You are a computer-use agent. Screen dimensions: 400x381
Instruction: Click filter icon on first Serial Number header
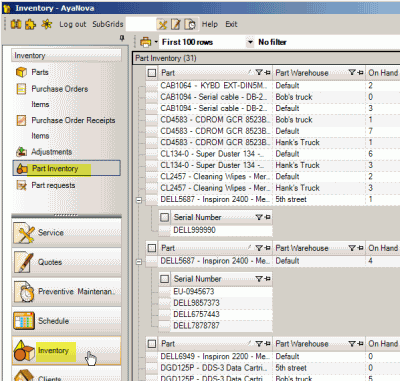tap(259, 217)
